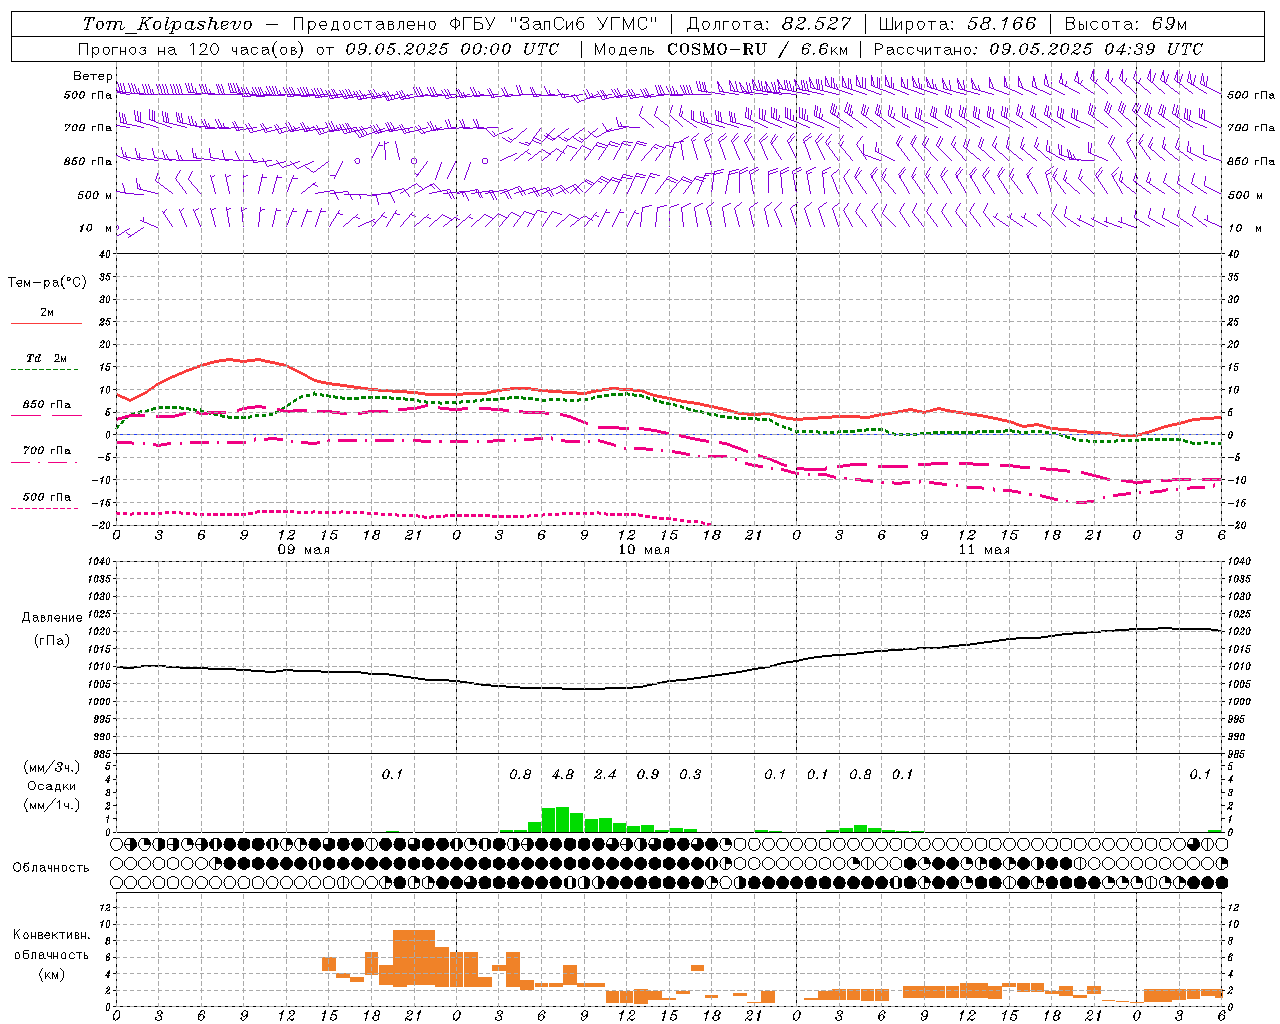Click the '11 мая' date label
The height and width of the screenshot is (1024, 1280).
(984, 550)
